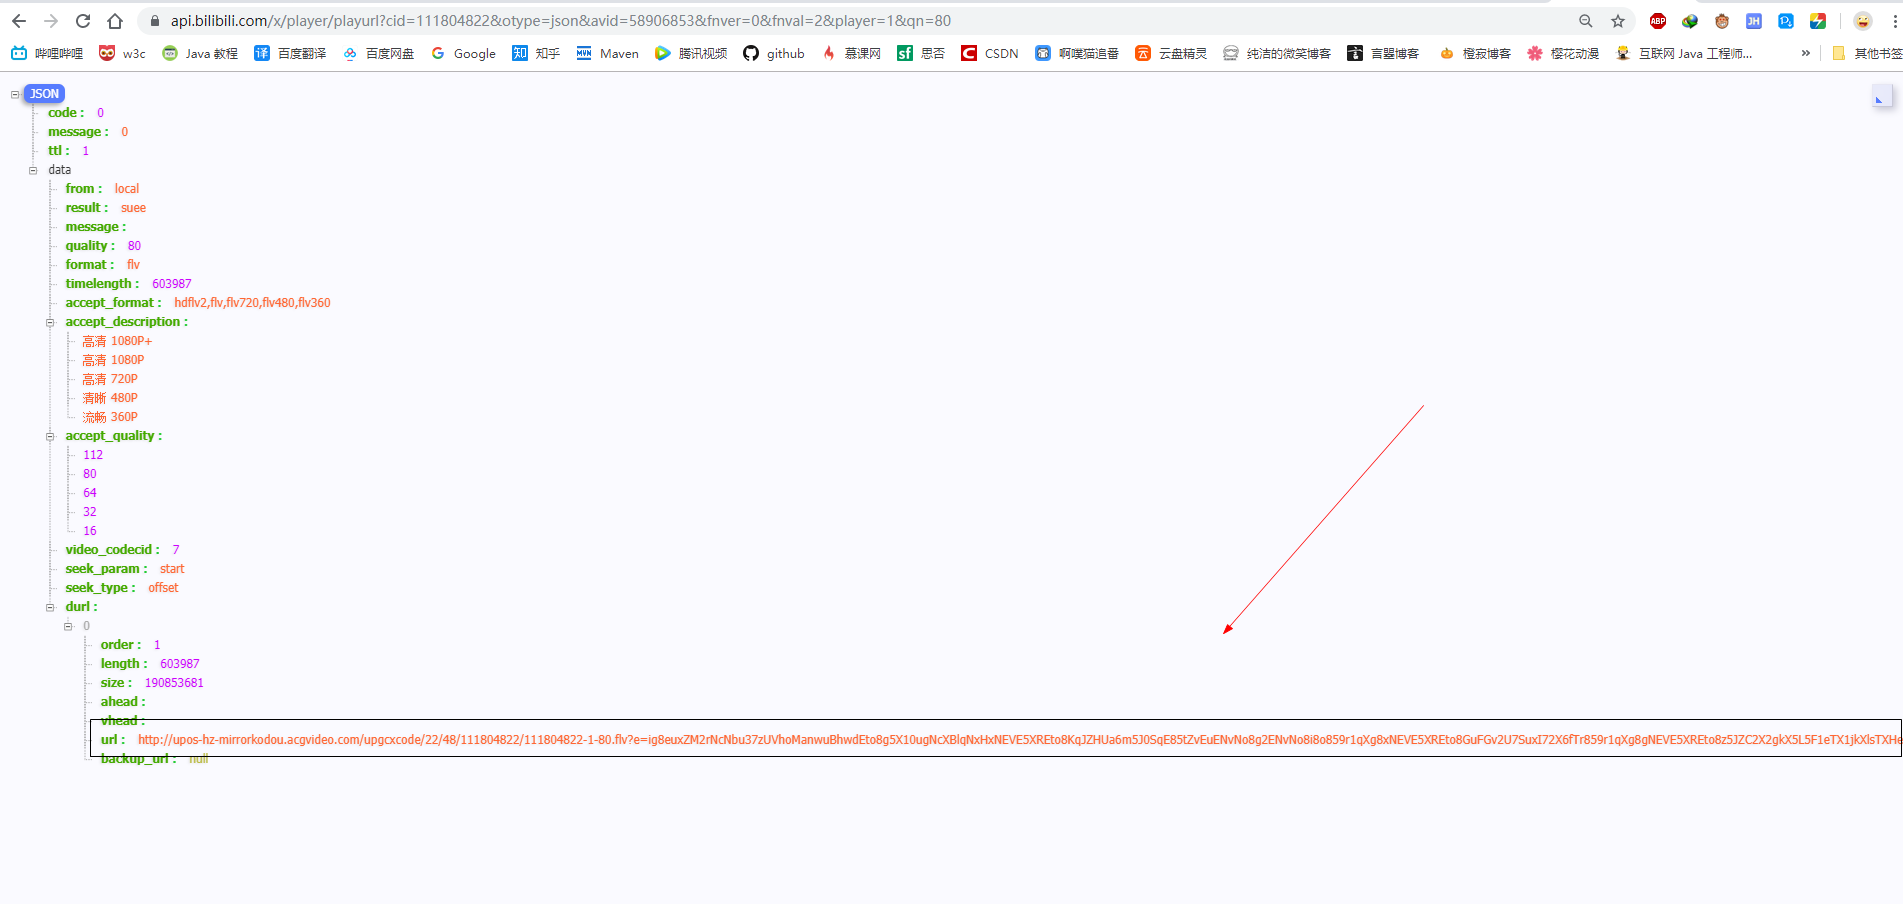Open the IDM globe extension
This screenshot has width=1903, height=904.
(x=1690, y=21)
